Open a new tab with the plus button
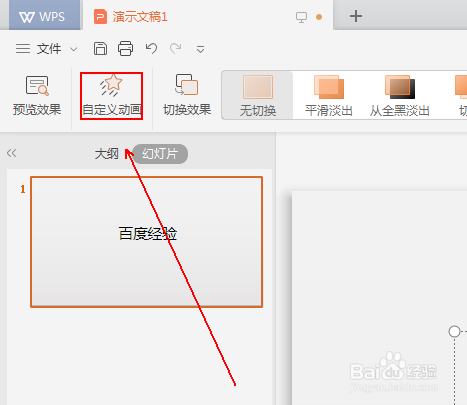 coord(356,16)
